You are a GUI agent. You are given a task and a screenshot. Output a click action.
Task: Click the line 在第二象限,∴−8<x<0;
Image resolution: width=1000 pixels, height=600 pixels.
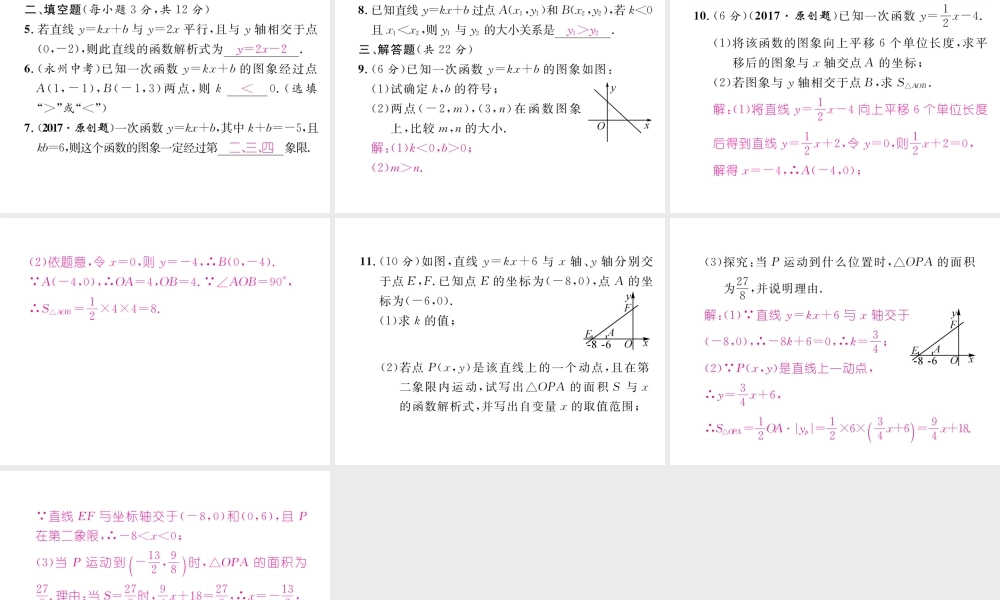pyautogui.click(x=109, y=536)
